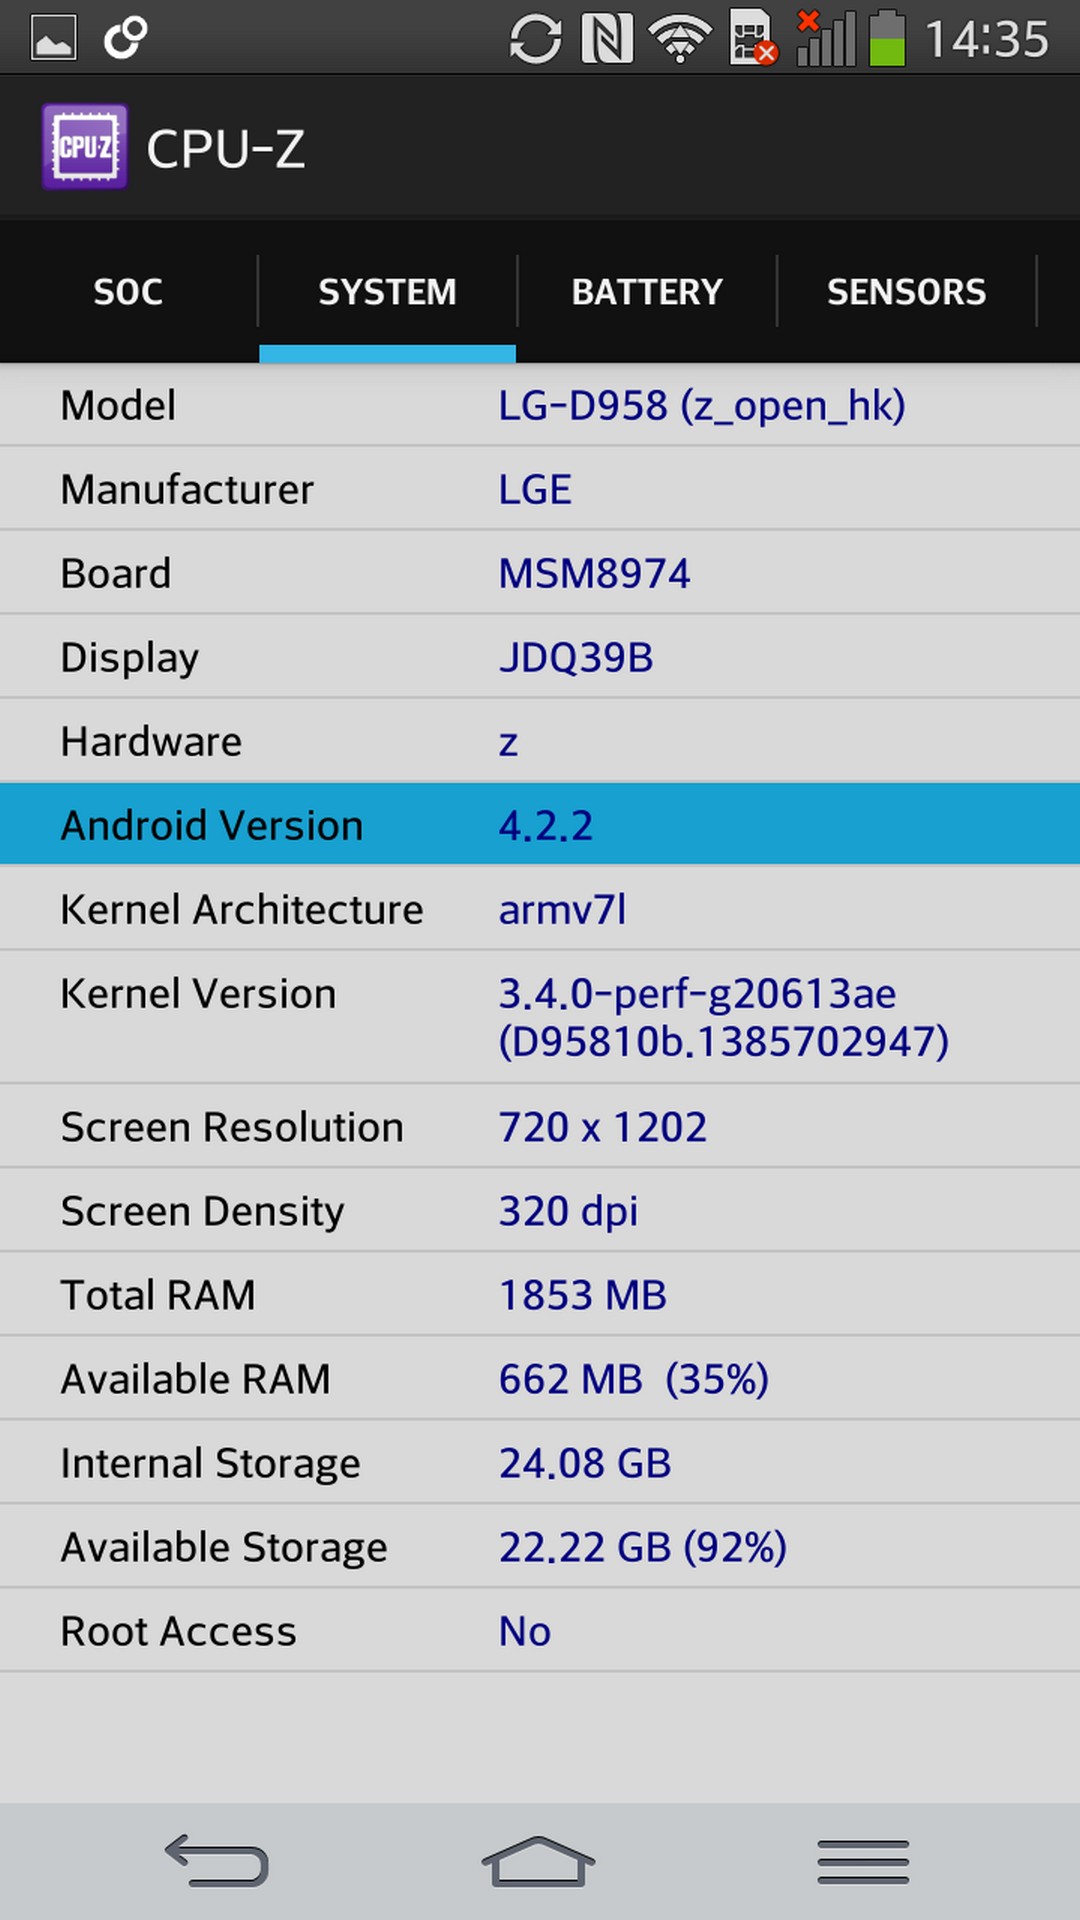
Task: Tap the CPU-Z app logo icon
Action: [85, 147]
